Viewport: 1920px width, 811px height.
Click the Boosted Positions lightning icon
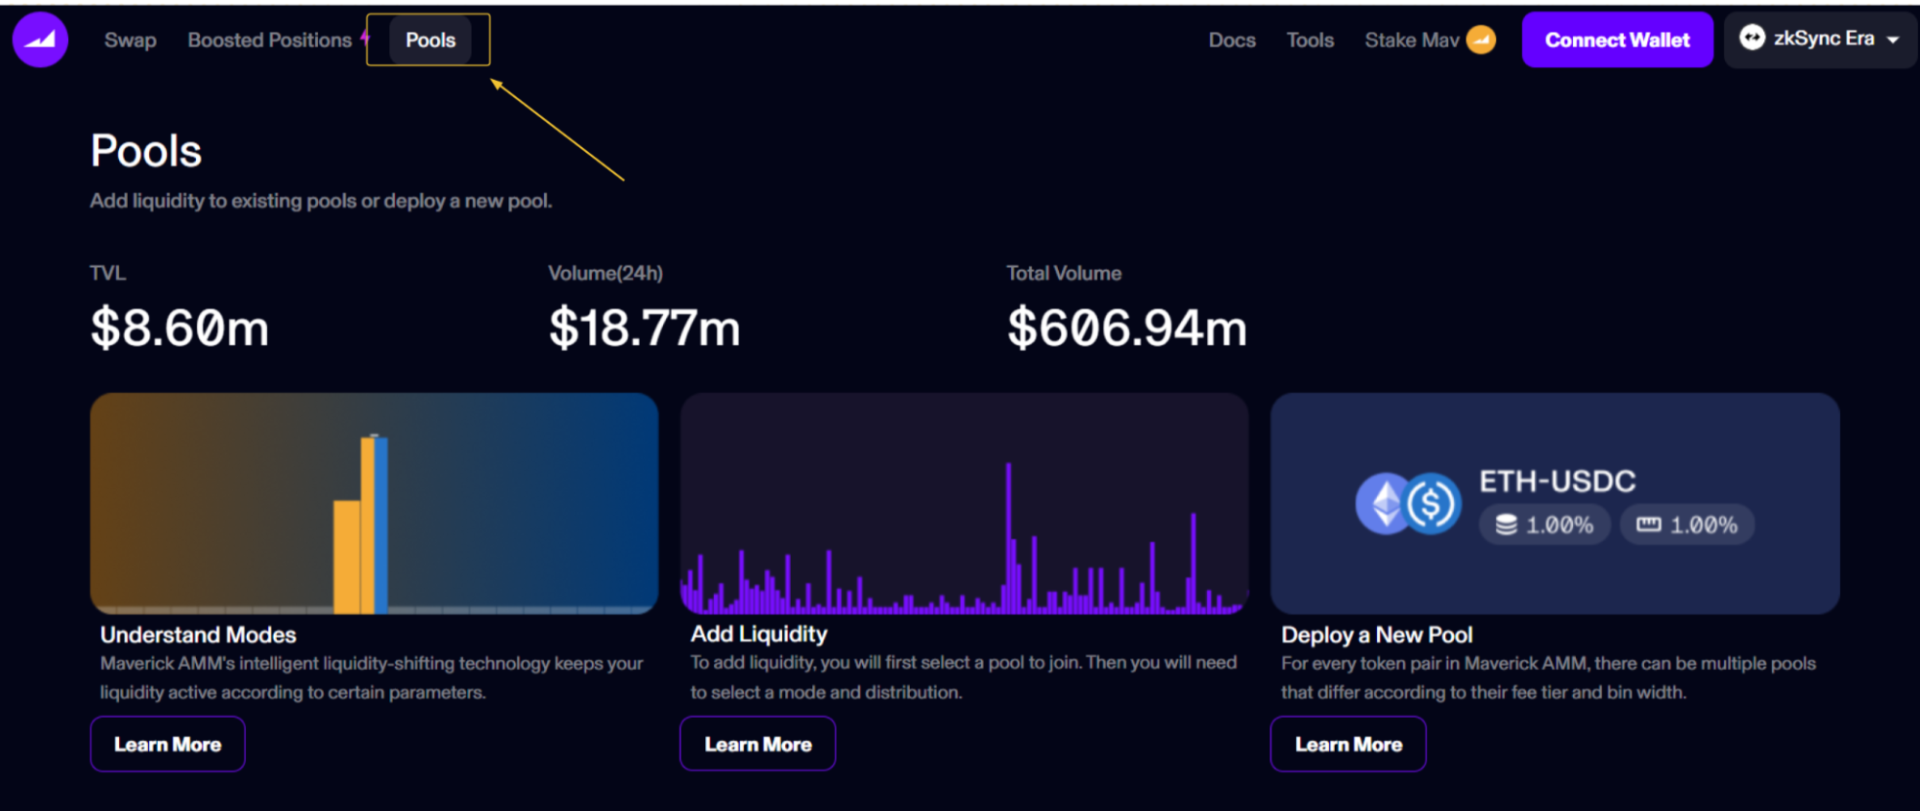365,38
